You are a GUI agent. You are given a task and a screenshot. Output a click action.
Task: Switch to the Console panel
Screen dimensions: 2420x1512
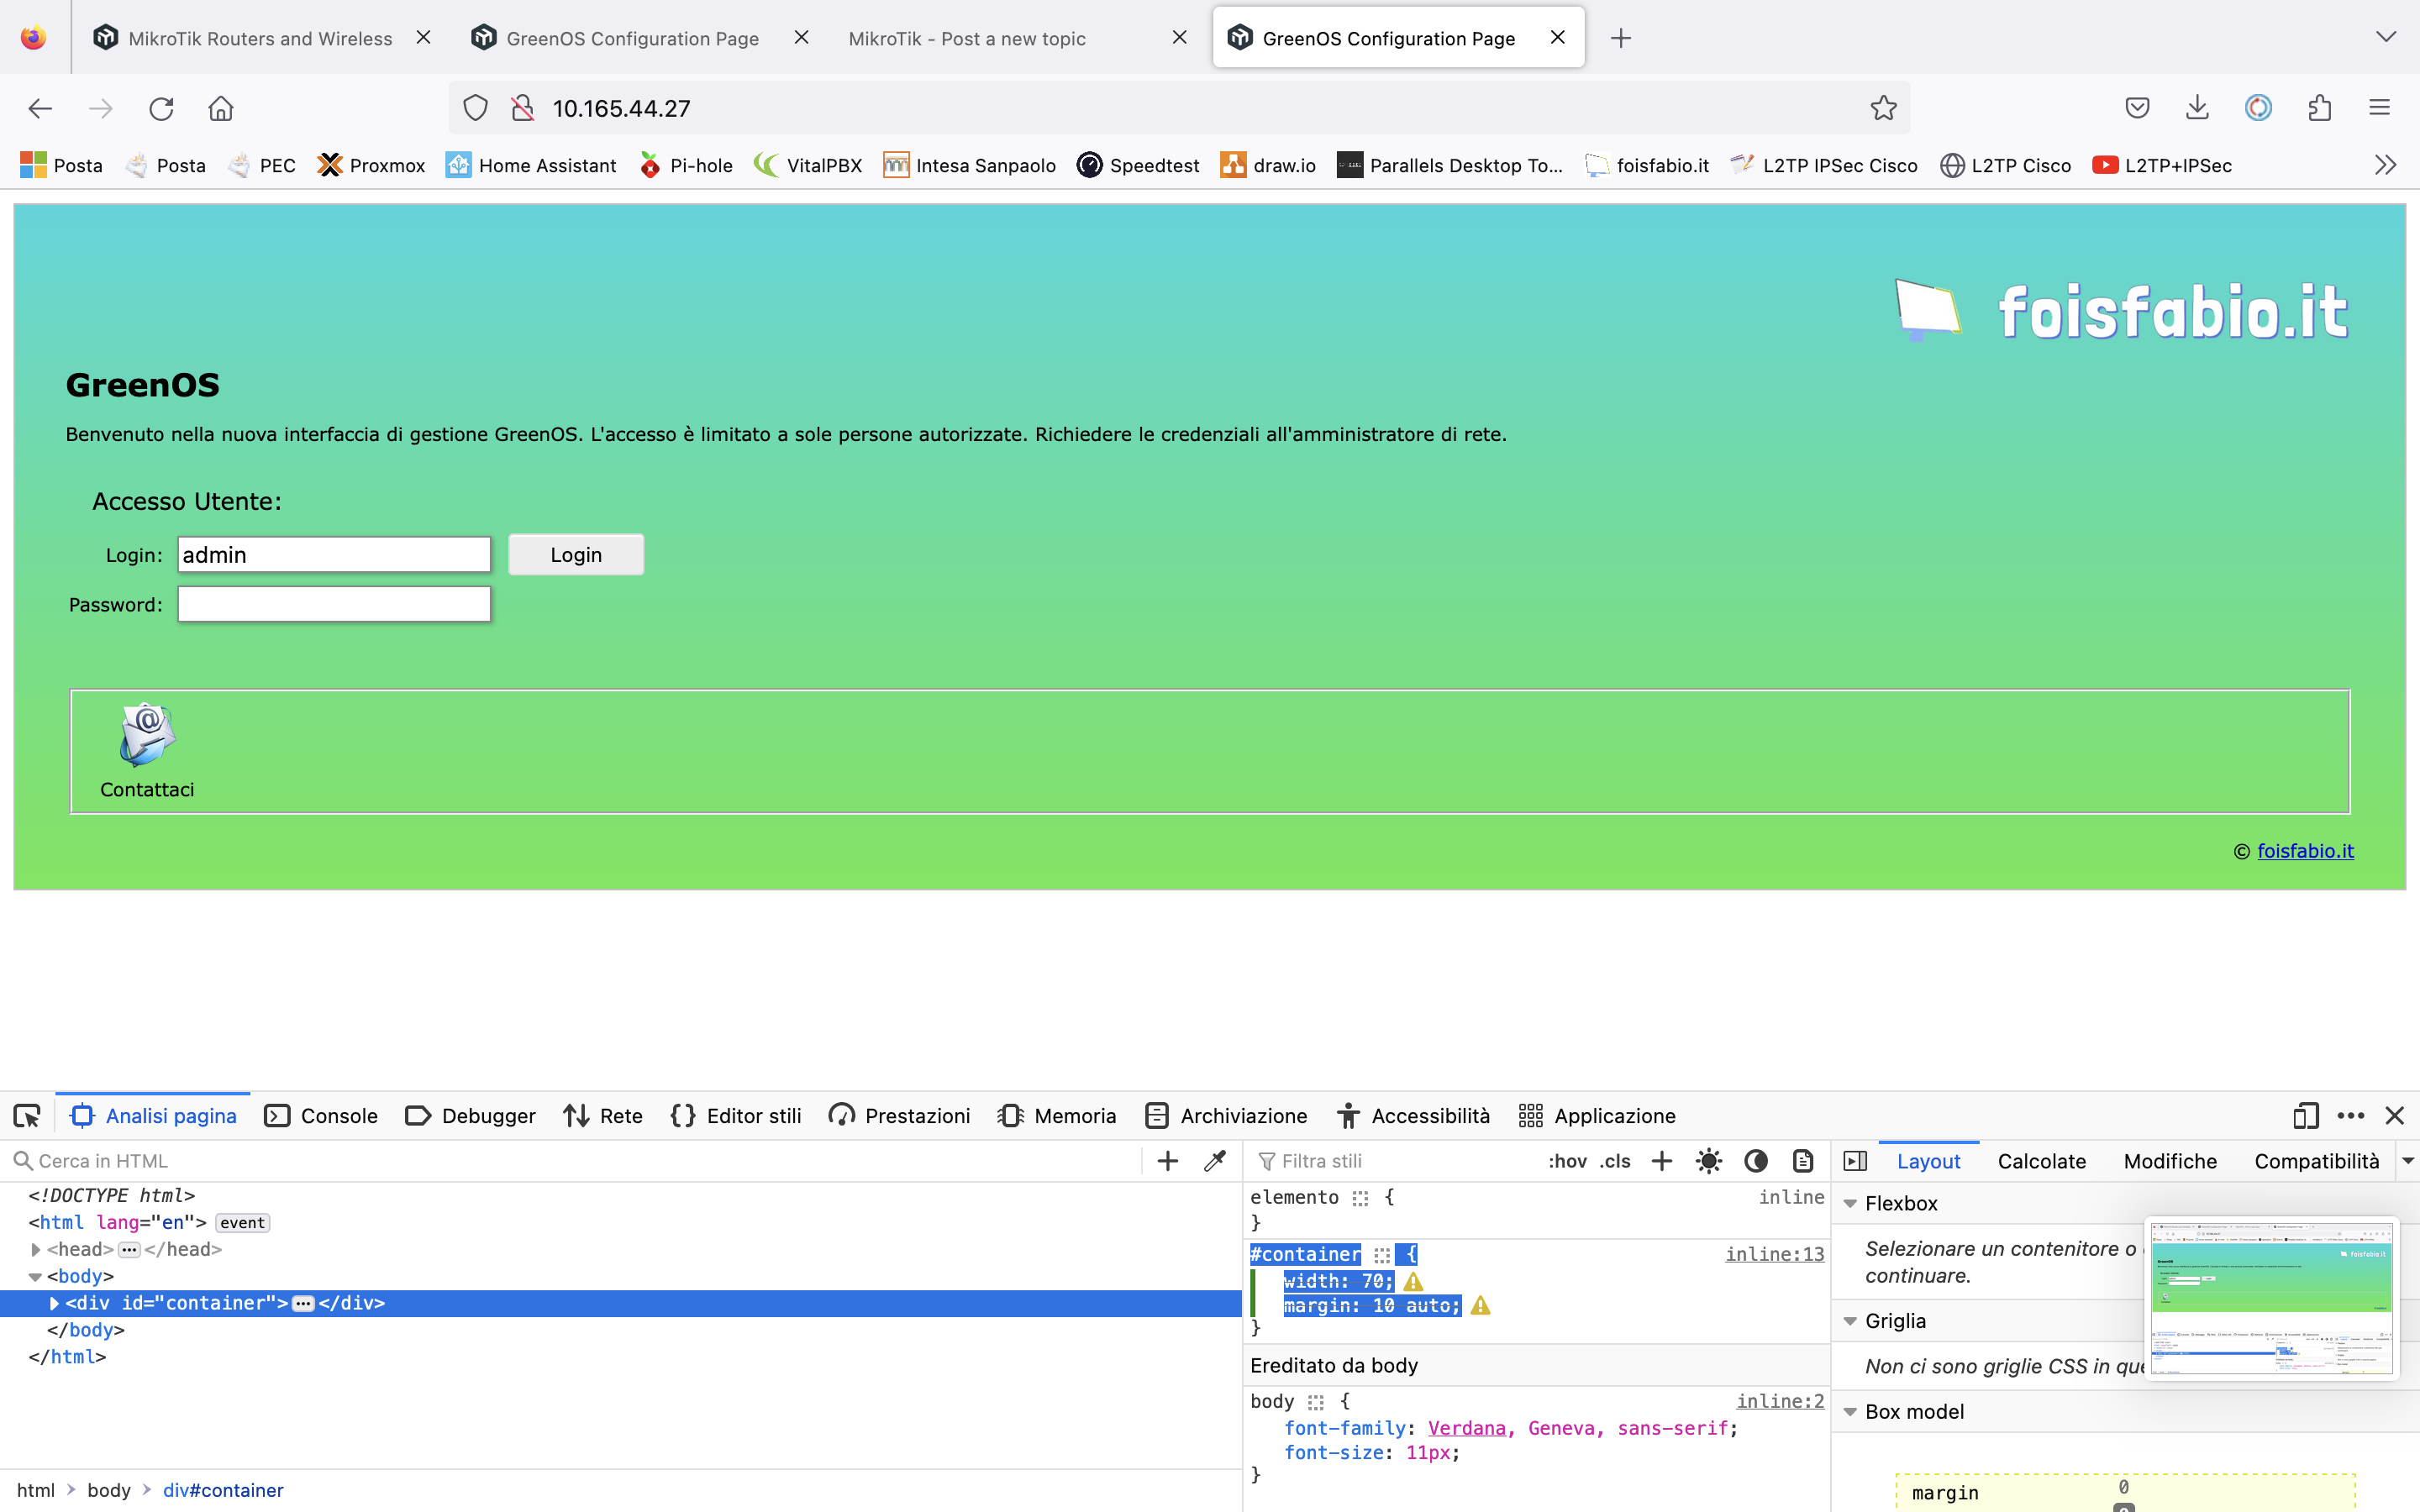click(x=320, y=1115)
